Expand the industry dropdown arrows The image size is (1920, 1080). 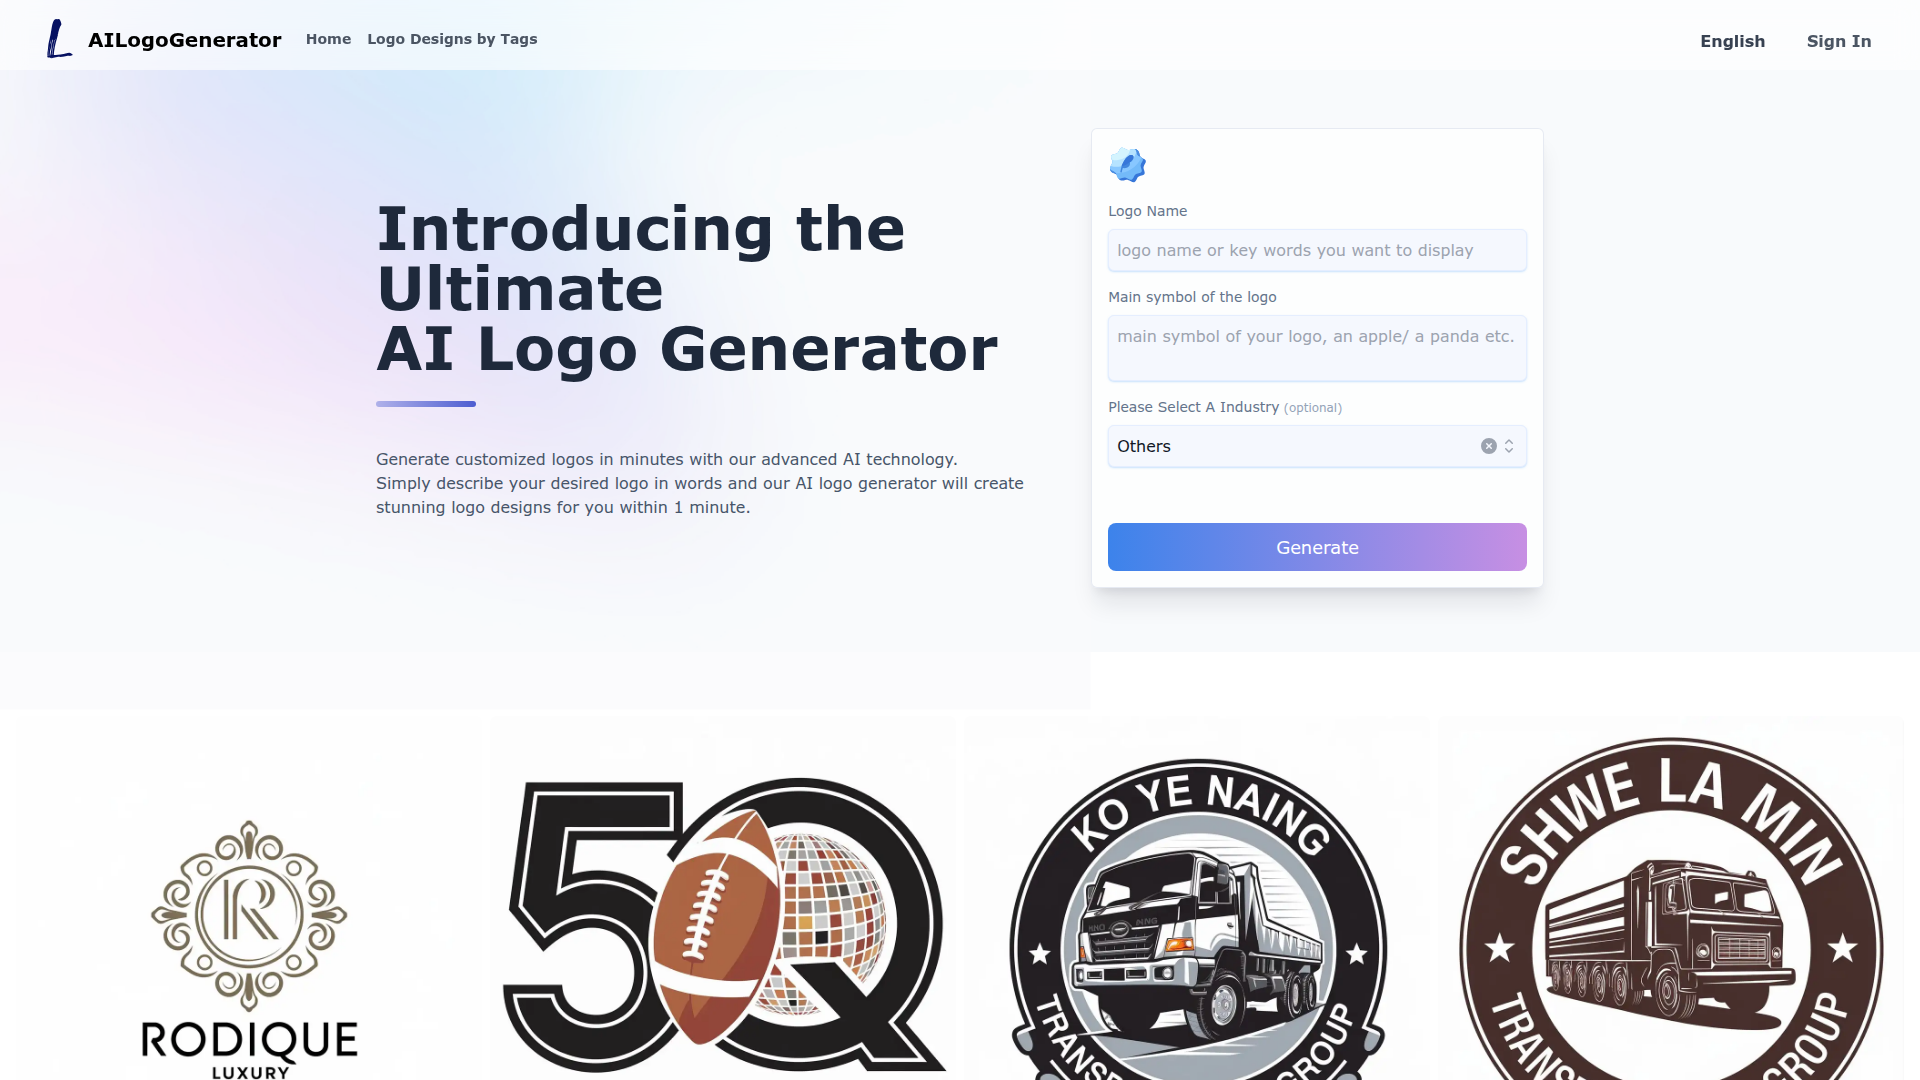[x=1509, y=446]
